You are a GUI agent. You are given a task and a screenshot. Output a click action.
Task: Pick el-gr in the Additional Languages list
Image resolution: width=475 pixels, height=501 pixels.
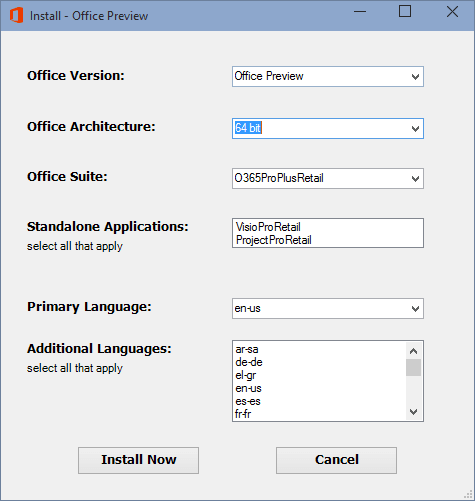tap(246, 375)
